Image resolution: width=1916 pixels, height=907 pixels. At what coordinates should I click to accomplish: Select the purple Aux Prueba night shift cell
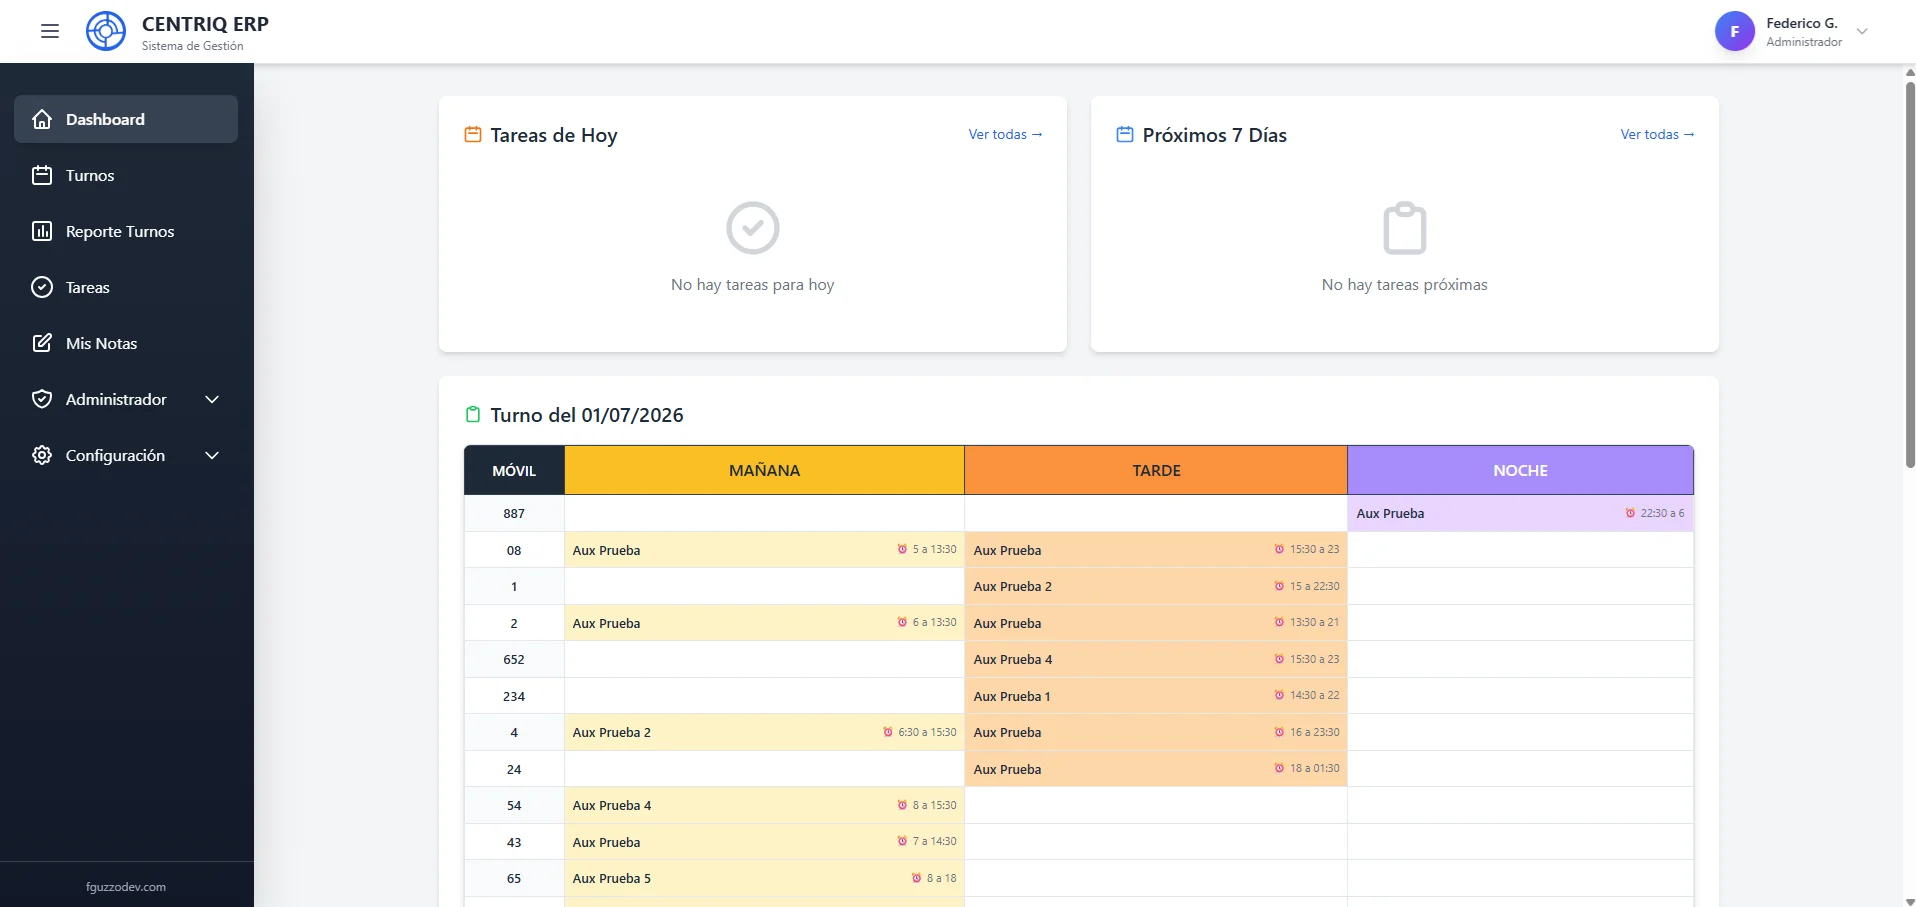1520,513
